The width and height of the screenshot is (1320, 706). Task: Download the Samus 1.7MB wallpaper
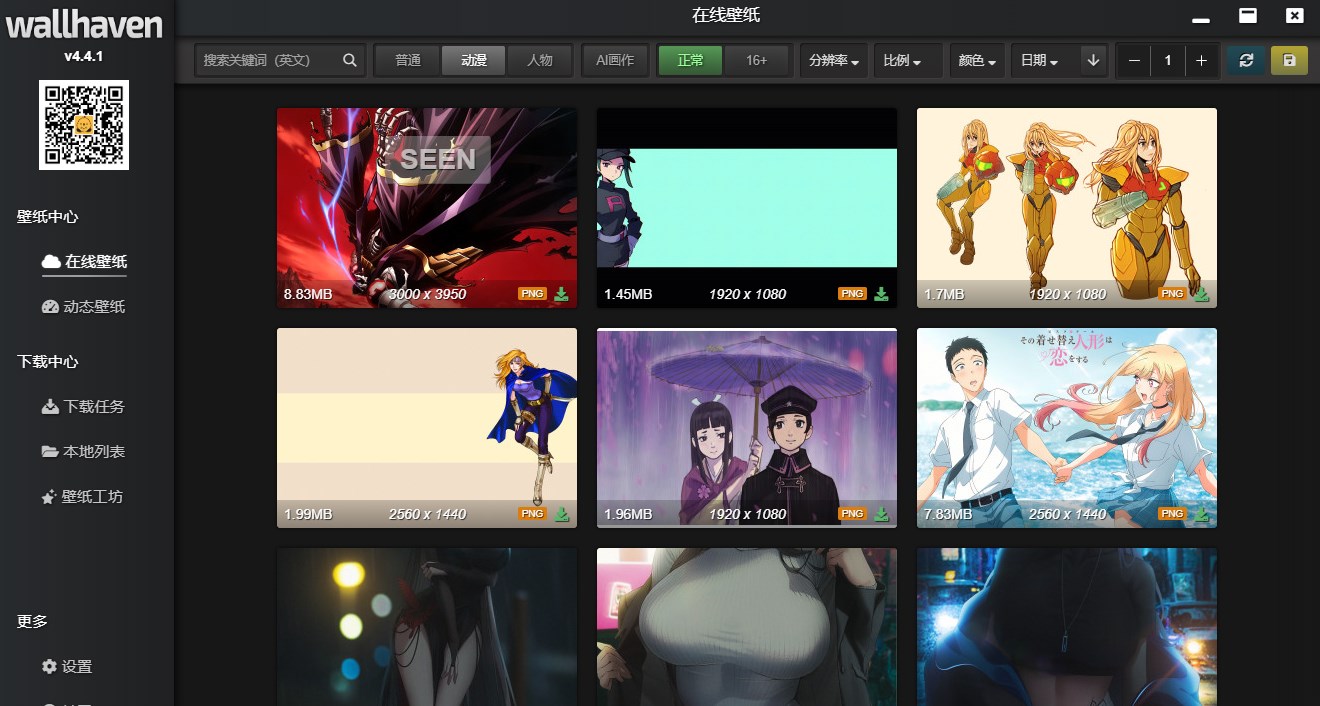coord(1202,294)
